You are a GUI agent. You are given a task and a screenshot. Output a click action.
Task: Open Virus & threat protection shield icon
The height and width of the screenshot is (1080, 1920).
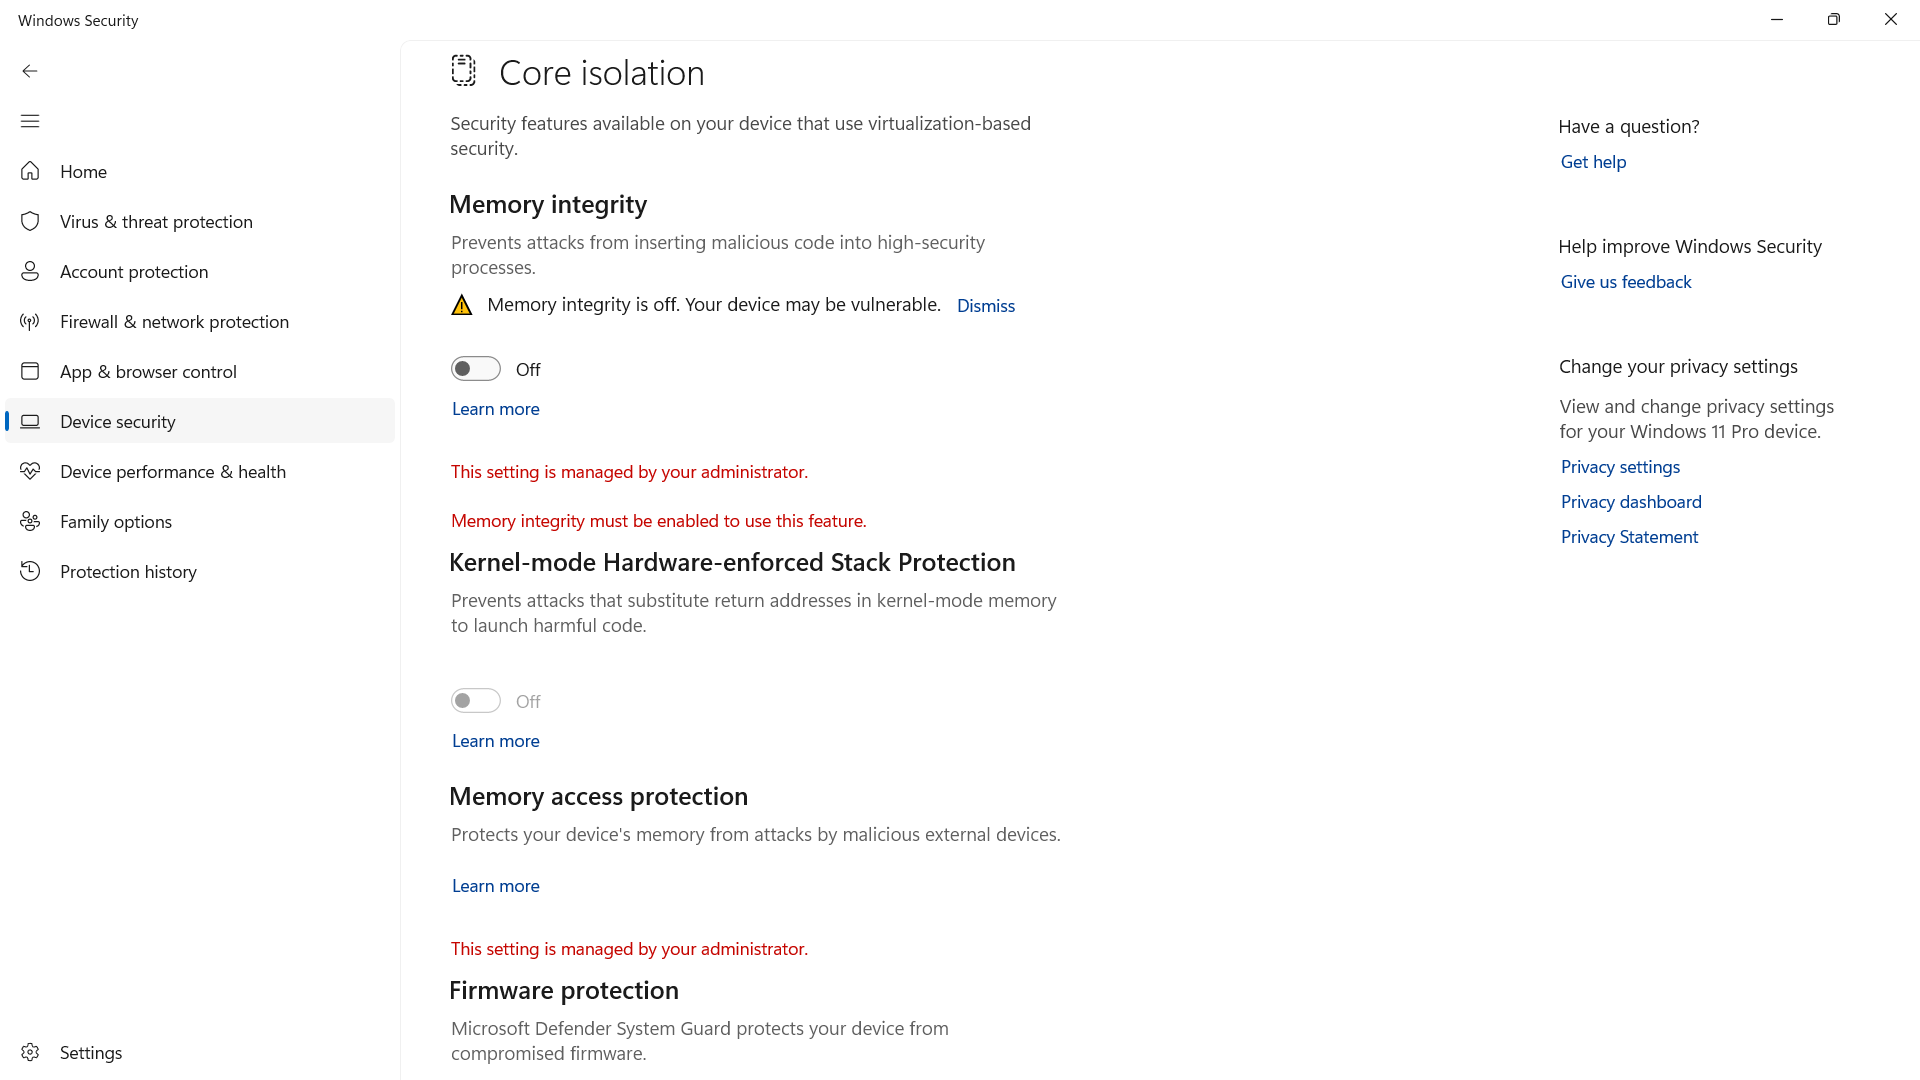point(30,221)
